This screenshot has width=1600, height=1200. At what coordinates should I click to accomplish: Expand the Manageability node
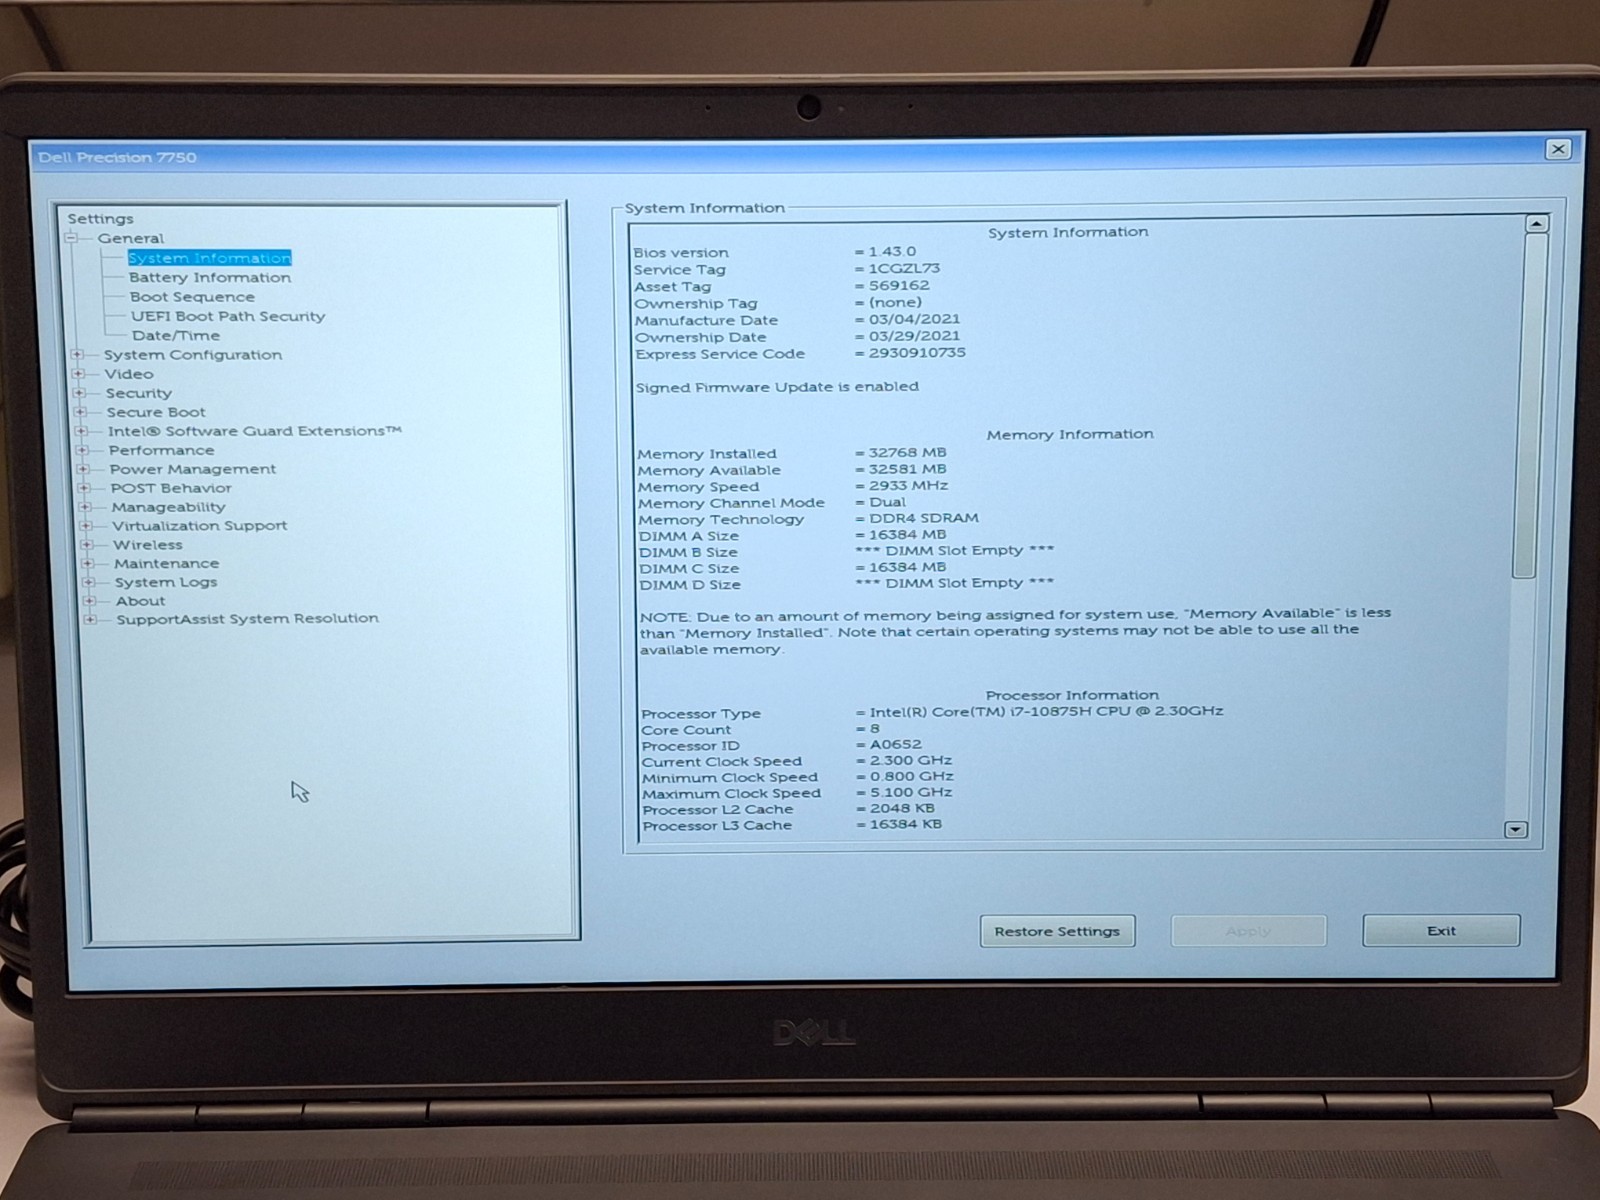pyautogui.click(x=86, y=507)
